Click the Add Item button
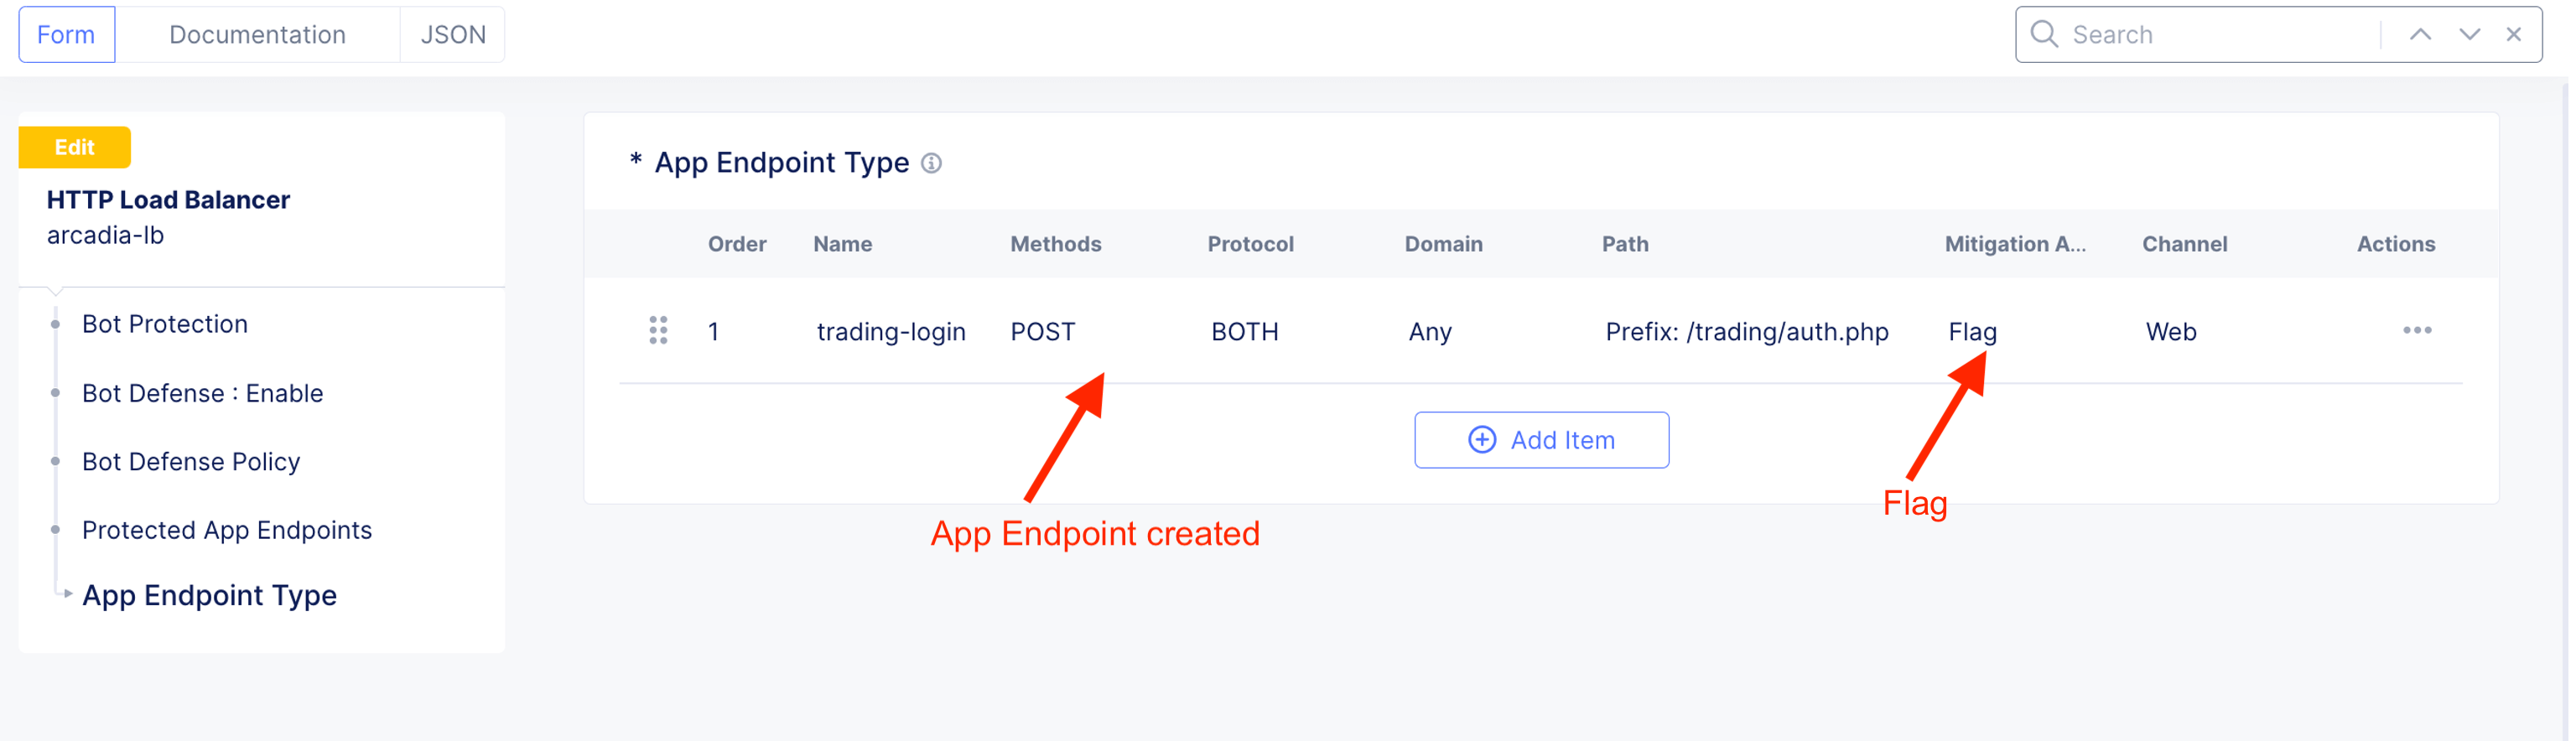This screenshot has height=741, width=2576. pos(1540,440)
